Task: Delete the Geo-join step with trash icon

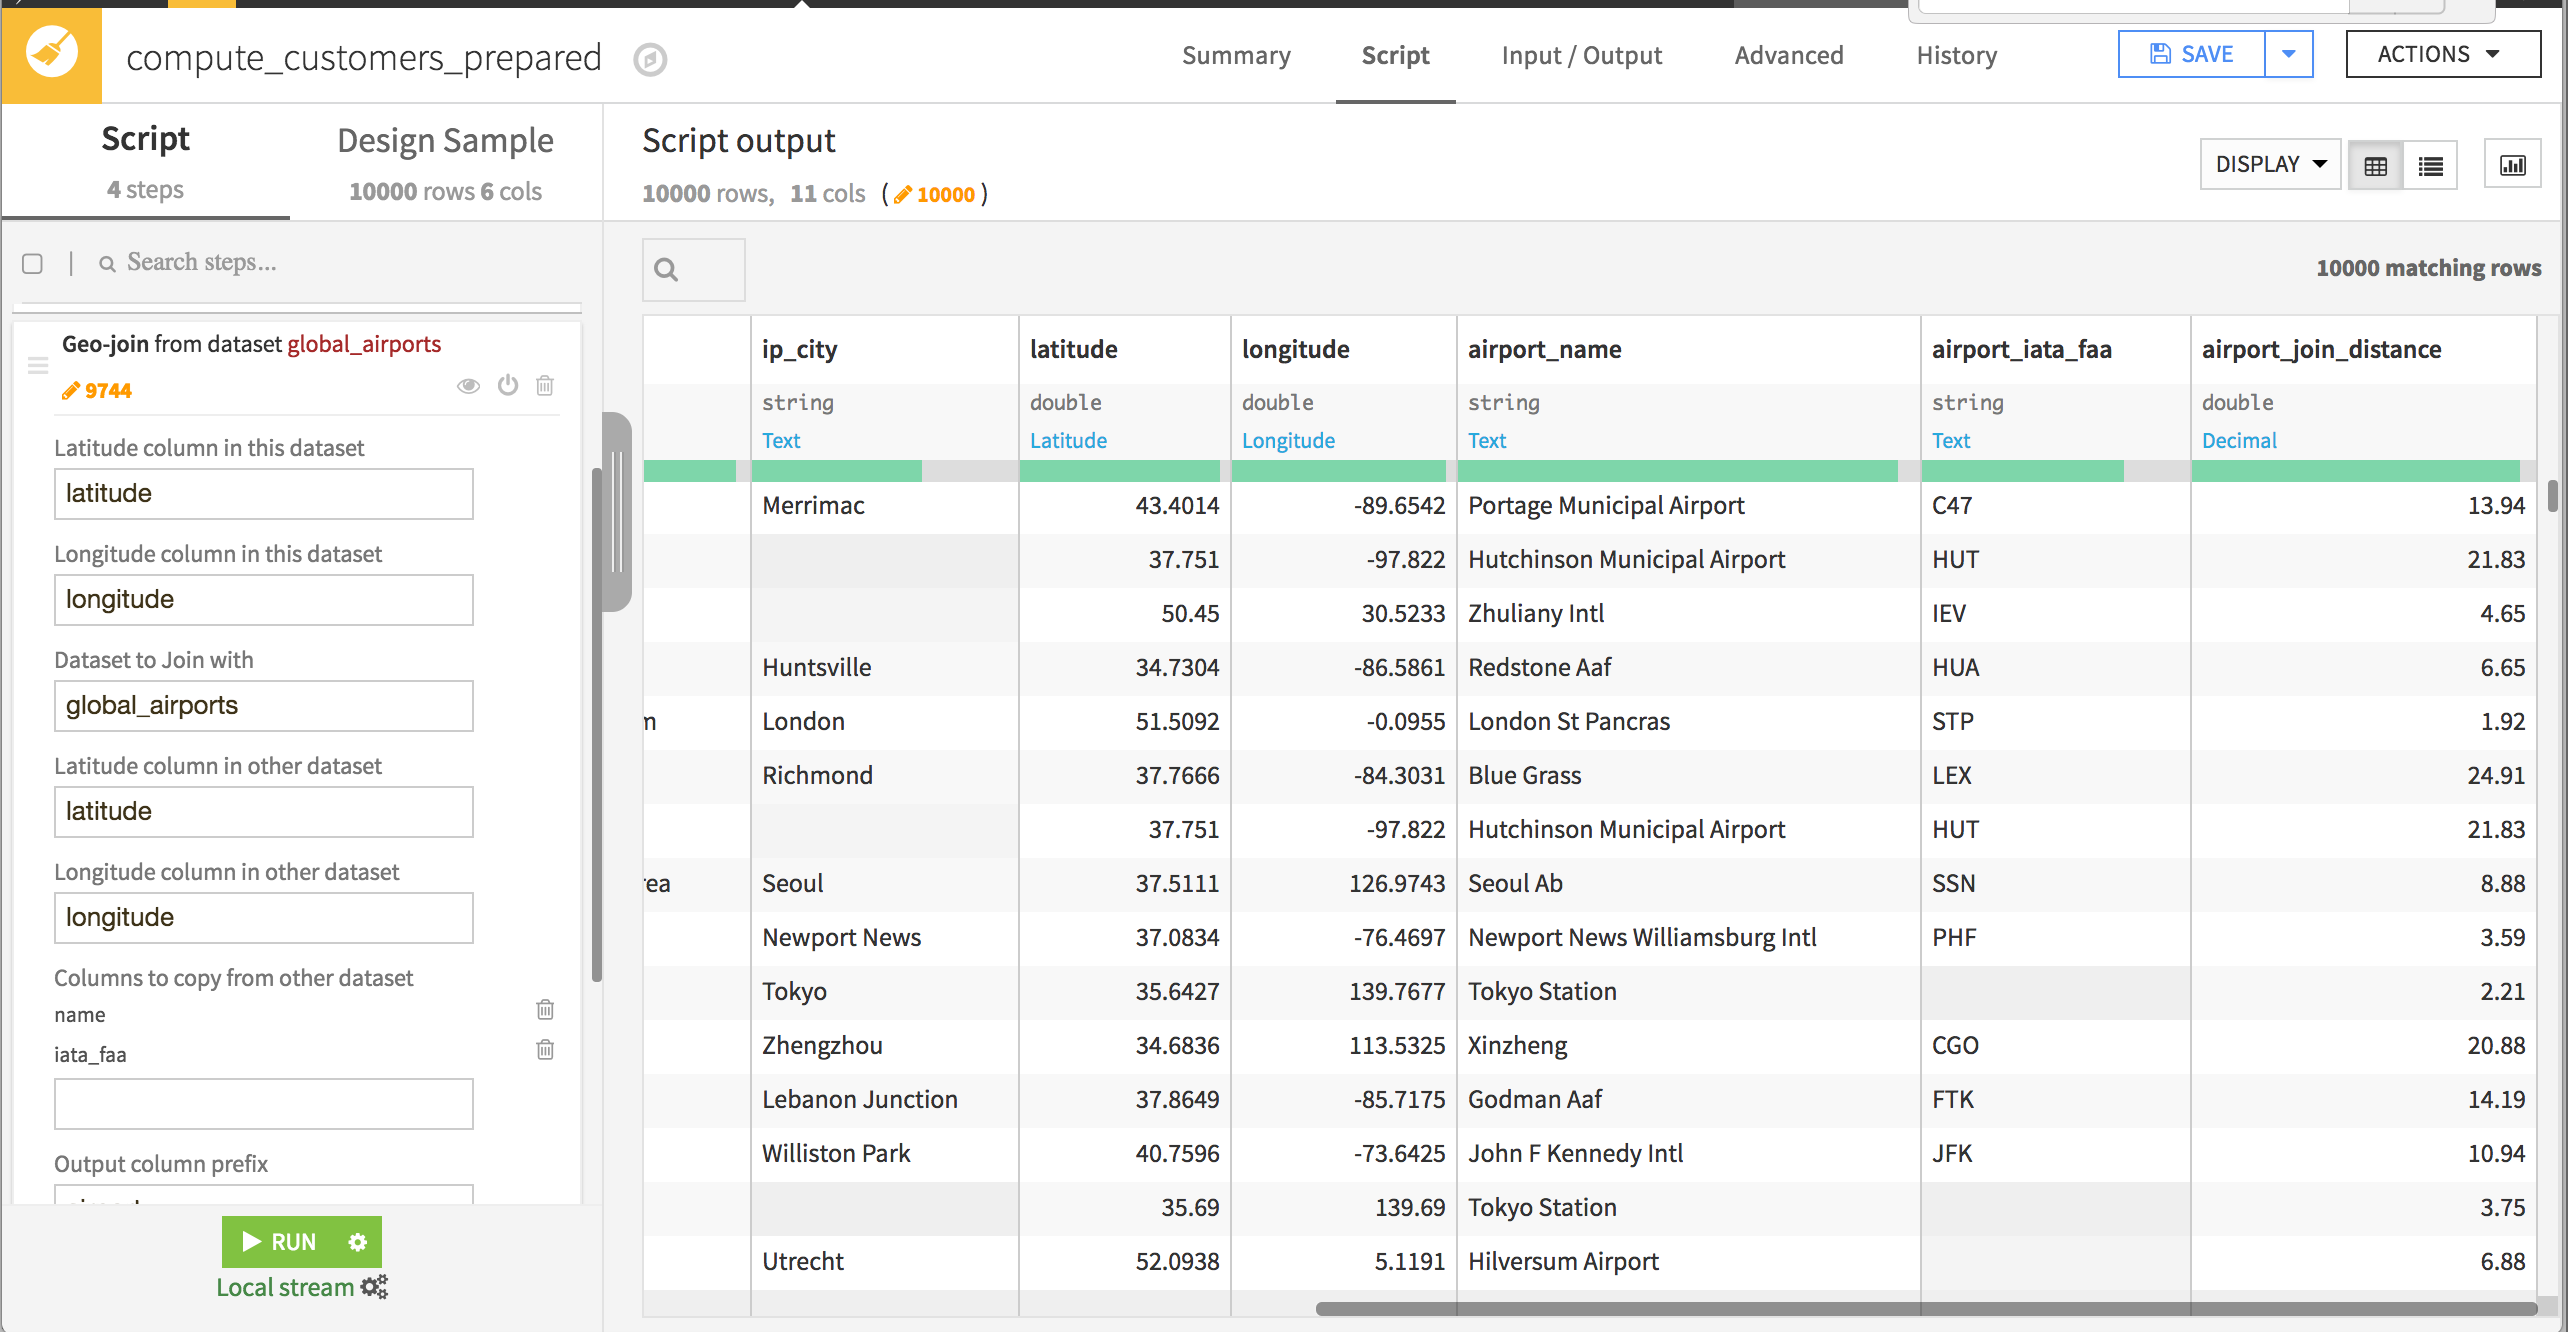Action: pyautogui.click(x=545, y=385)
